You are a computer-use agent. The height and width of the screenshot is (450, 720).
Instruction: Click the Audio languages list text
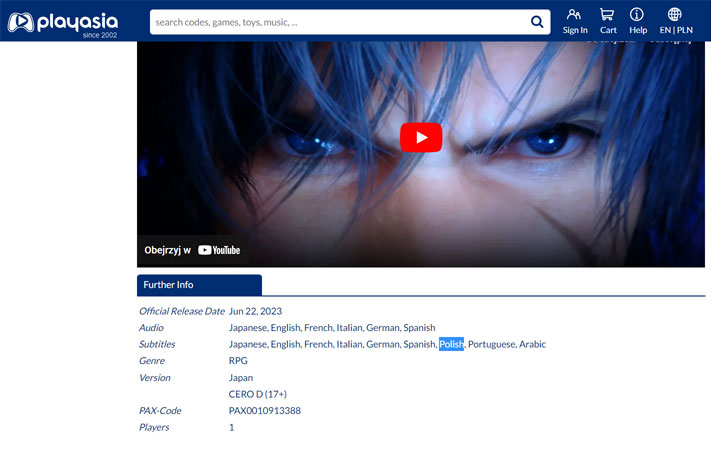click(332, 328)
